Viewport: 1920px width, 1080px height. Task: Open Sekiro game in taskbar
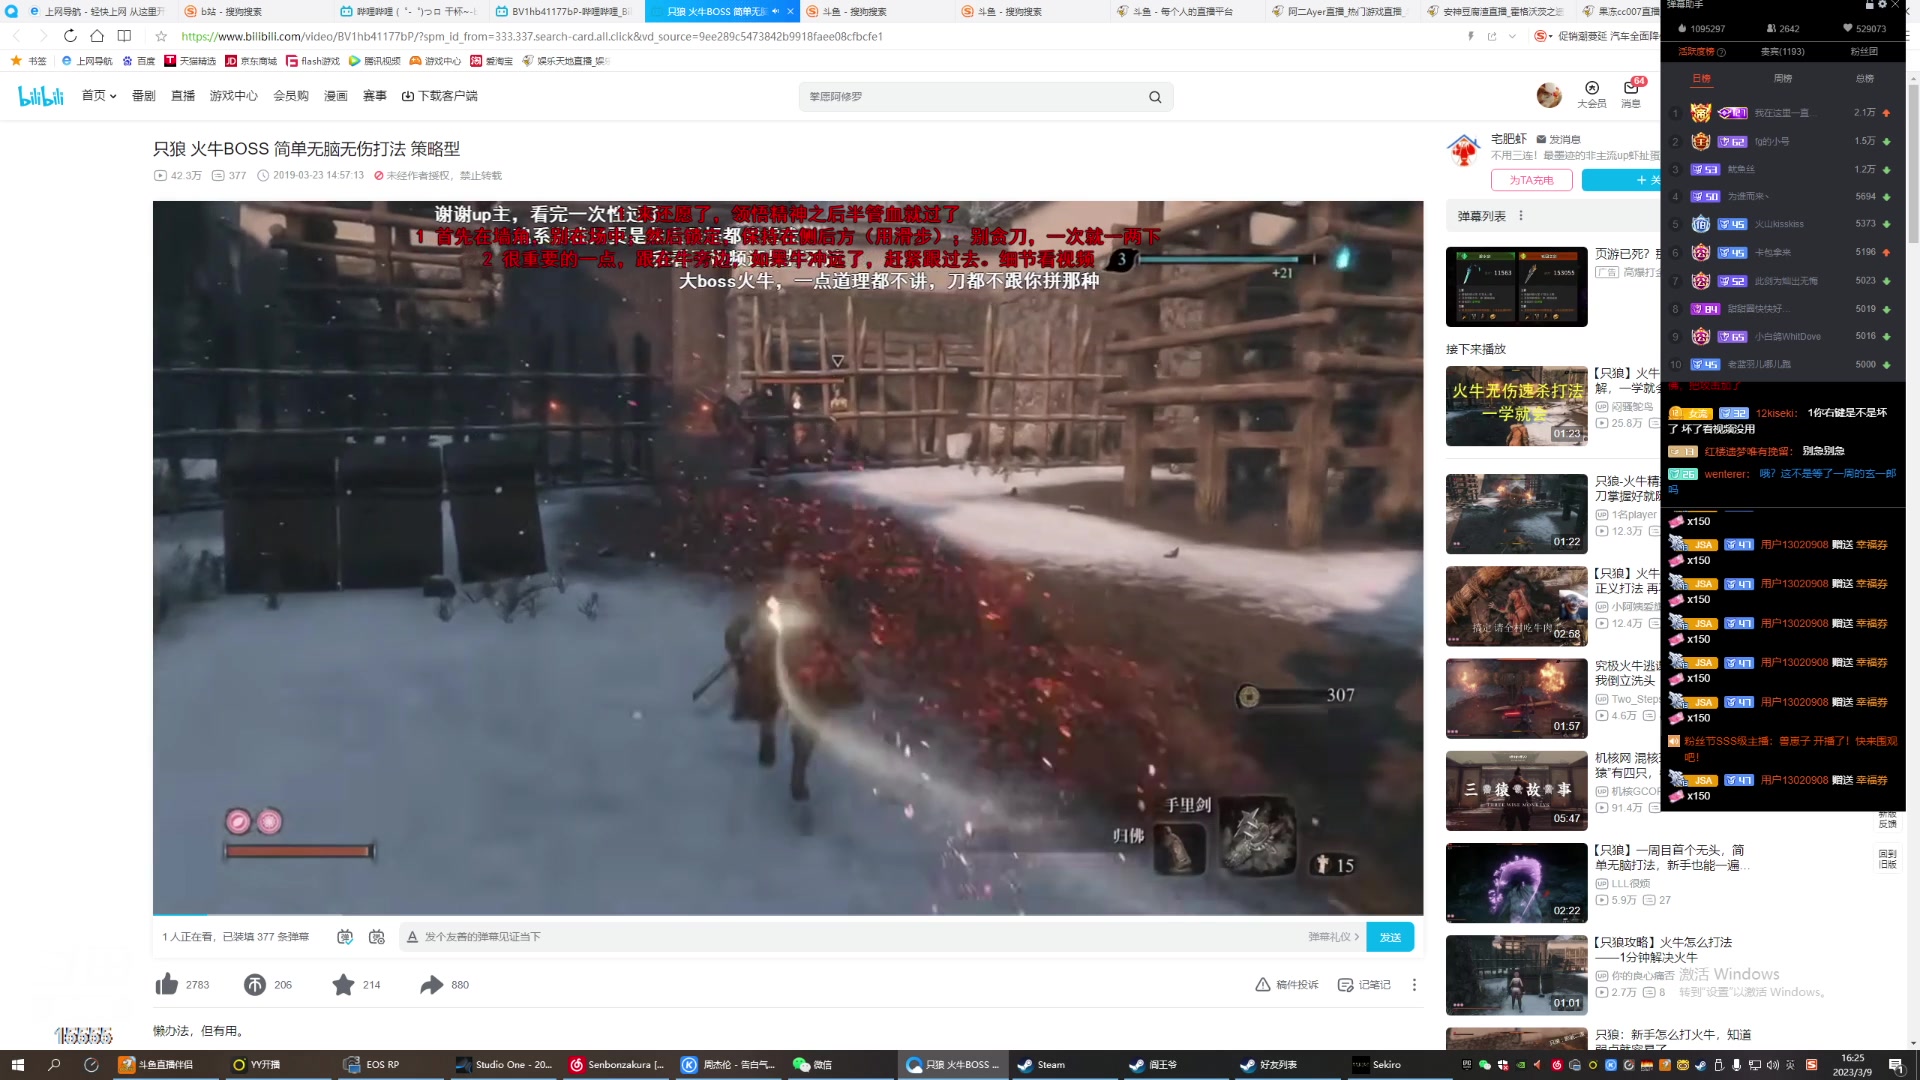coord(1378,1065)
